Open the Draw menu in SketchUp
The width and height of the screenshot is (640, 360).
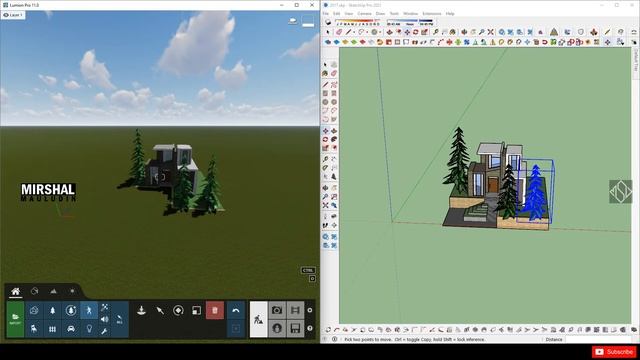point(380,13)
